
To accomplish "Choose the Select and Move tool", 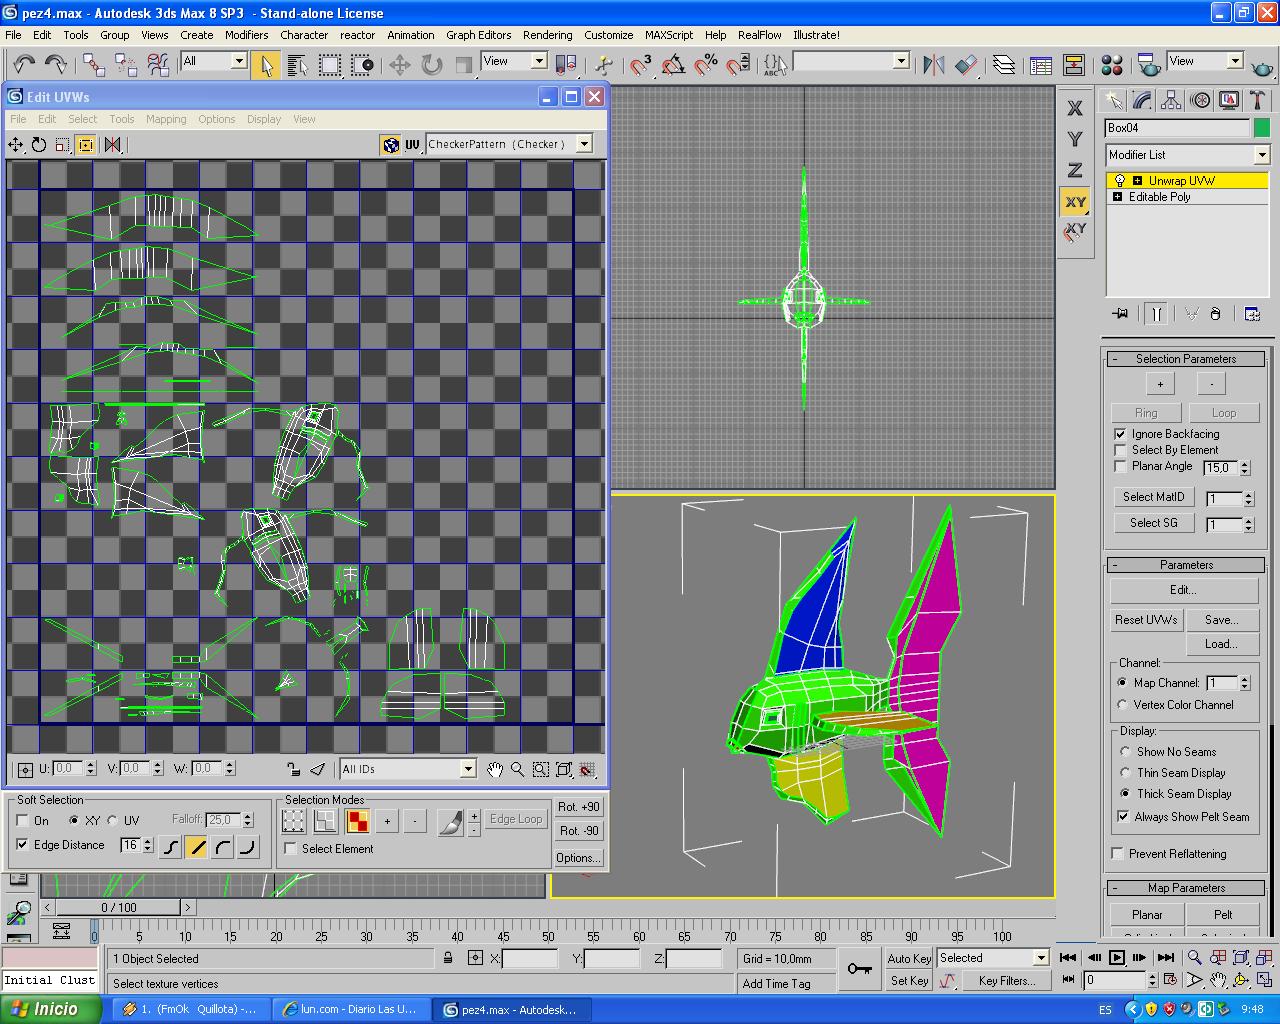I will click(x=399, y=65).
